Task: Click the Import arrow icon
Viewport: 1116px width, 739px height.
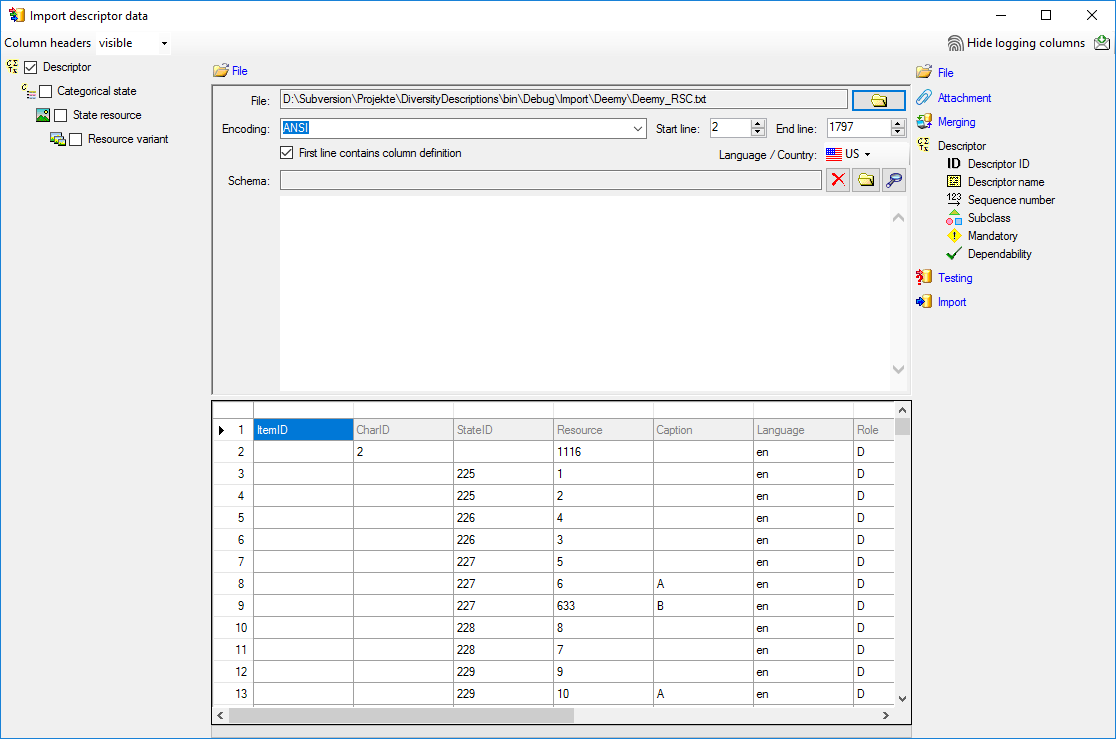Action: pos(924,302)
